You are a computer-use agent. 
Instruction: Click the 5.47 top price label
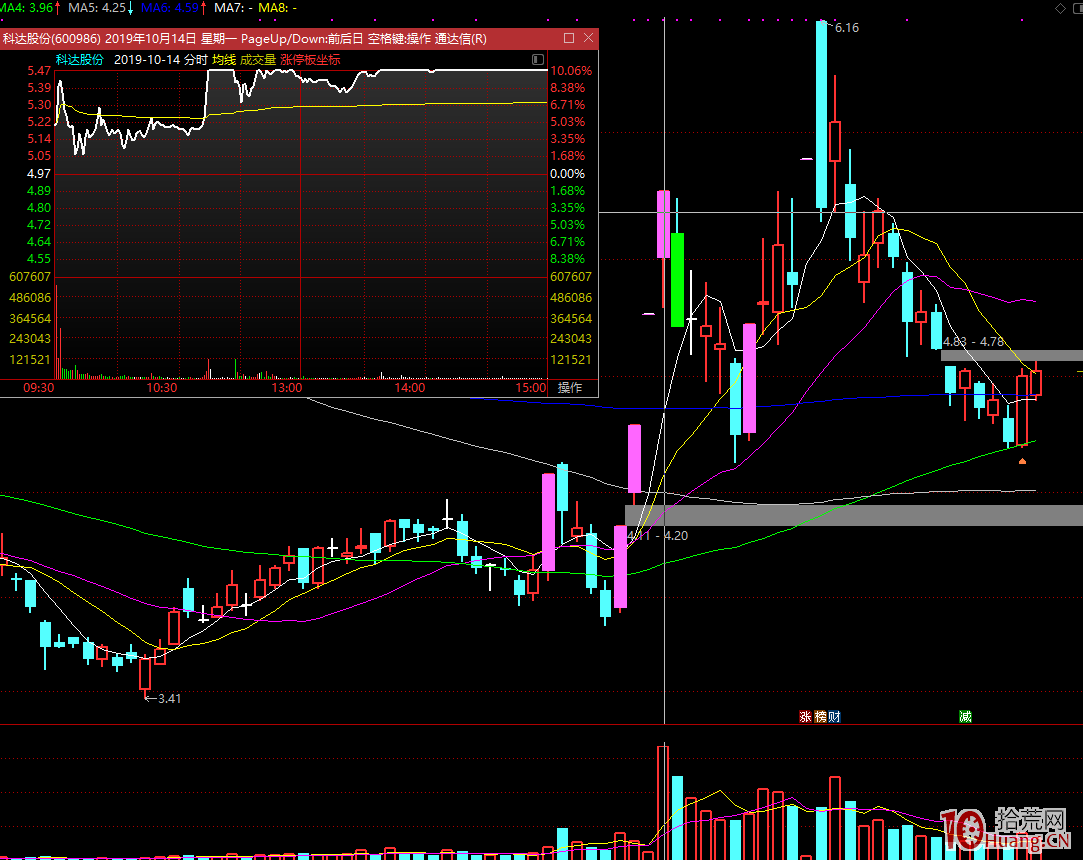click(39, 70)
